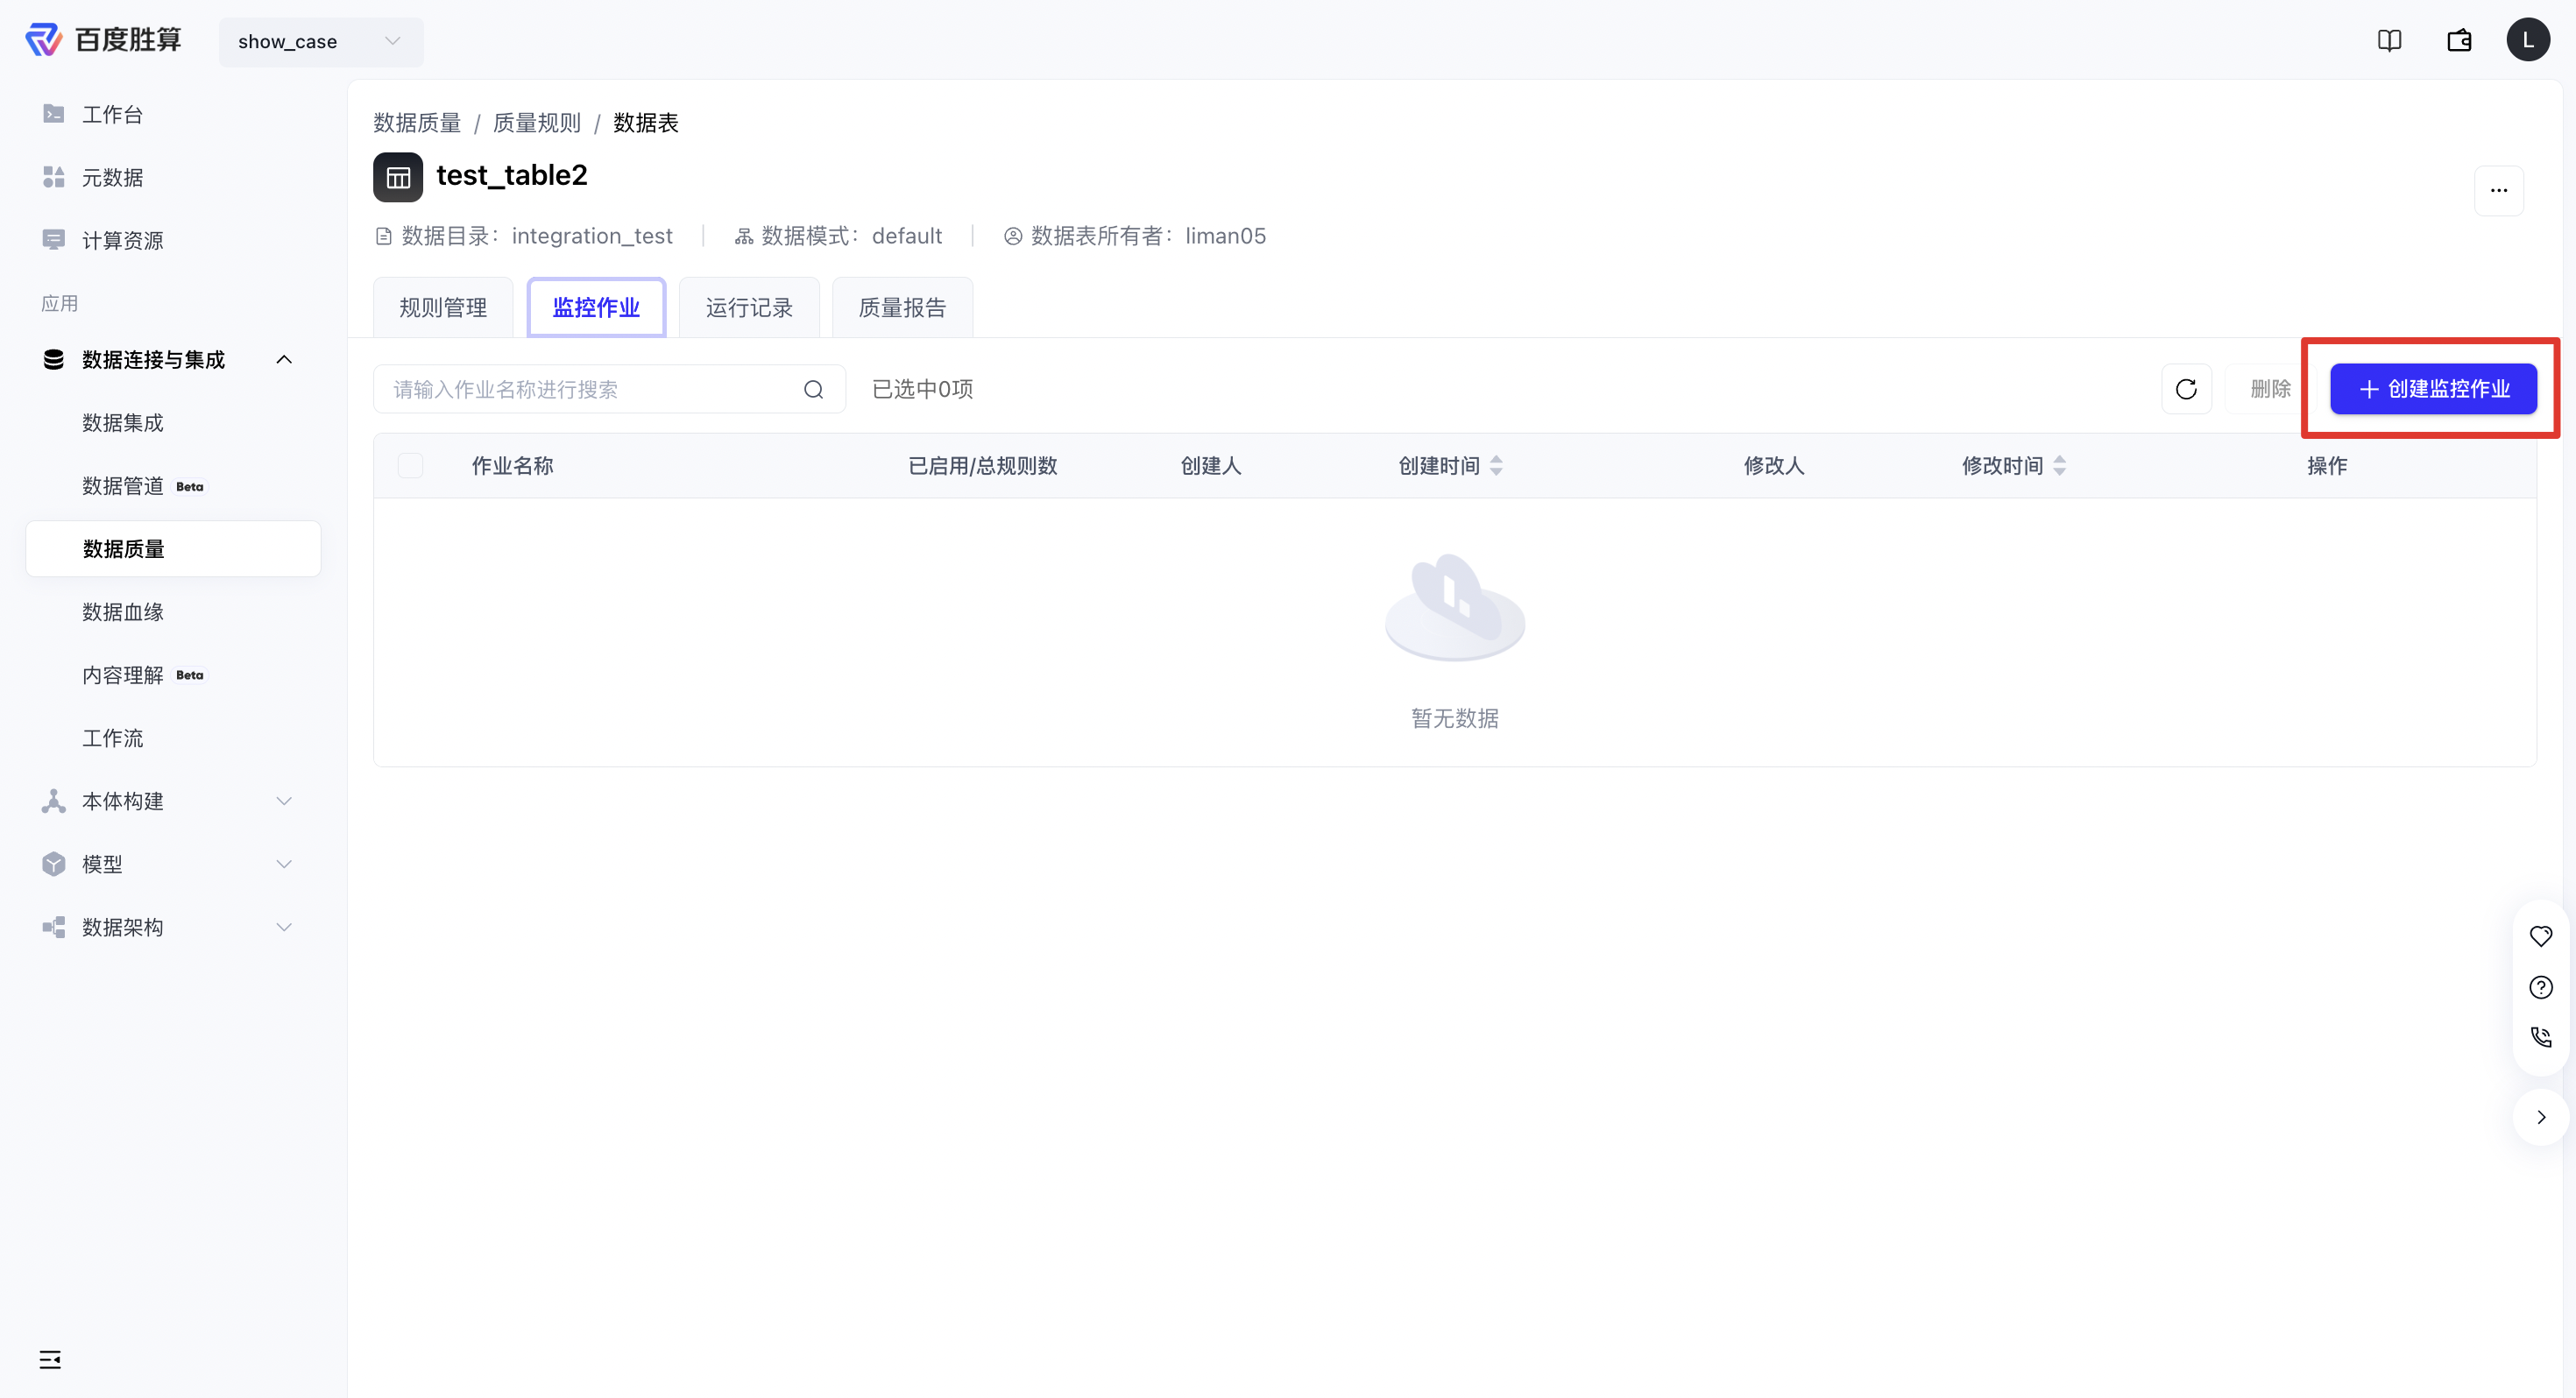
Task: Click the 数据模式 default value
Action: point(907,236)
